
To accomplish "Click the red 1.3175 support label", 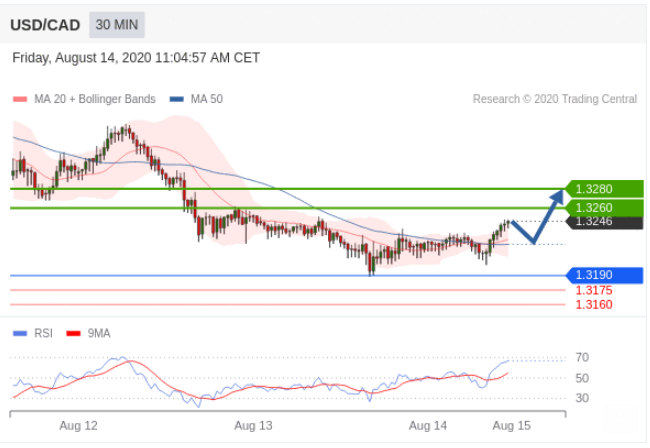I will click(x=594, y=290).
